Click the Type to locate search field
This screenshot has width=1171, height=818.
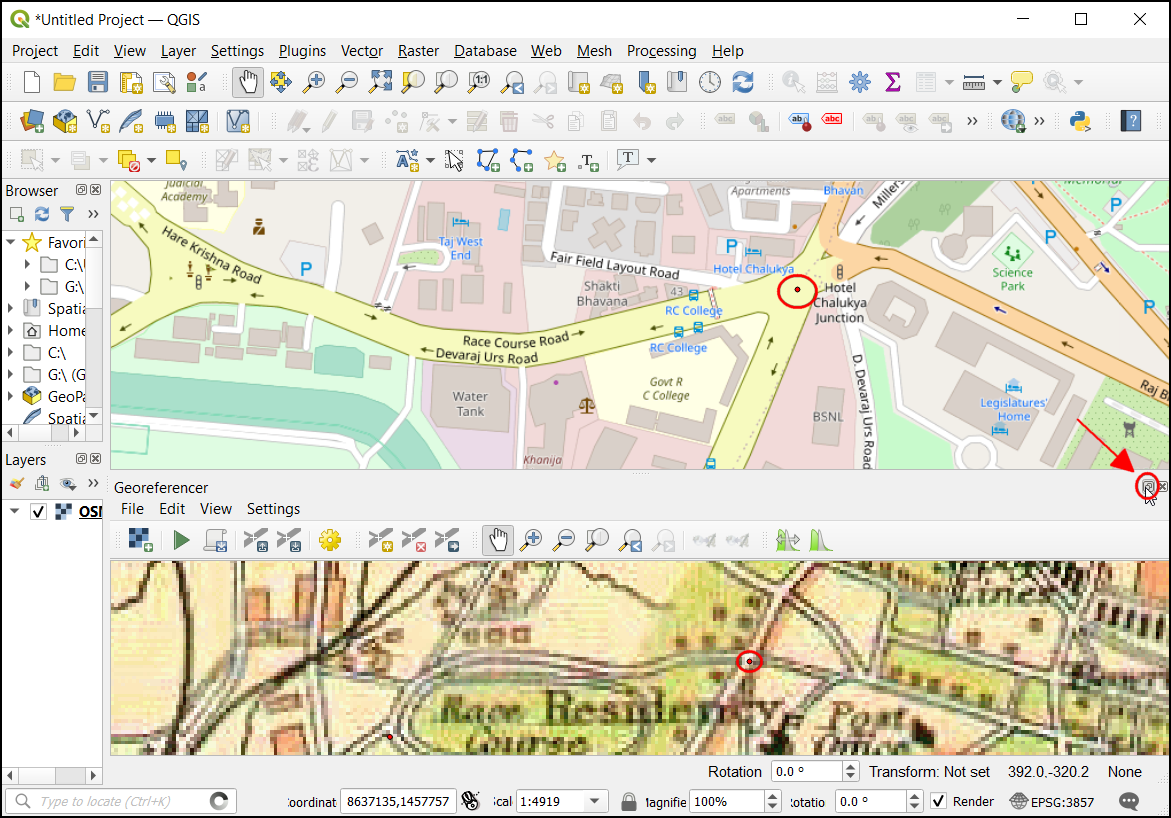point(121,802)
